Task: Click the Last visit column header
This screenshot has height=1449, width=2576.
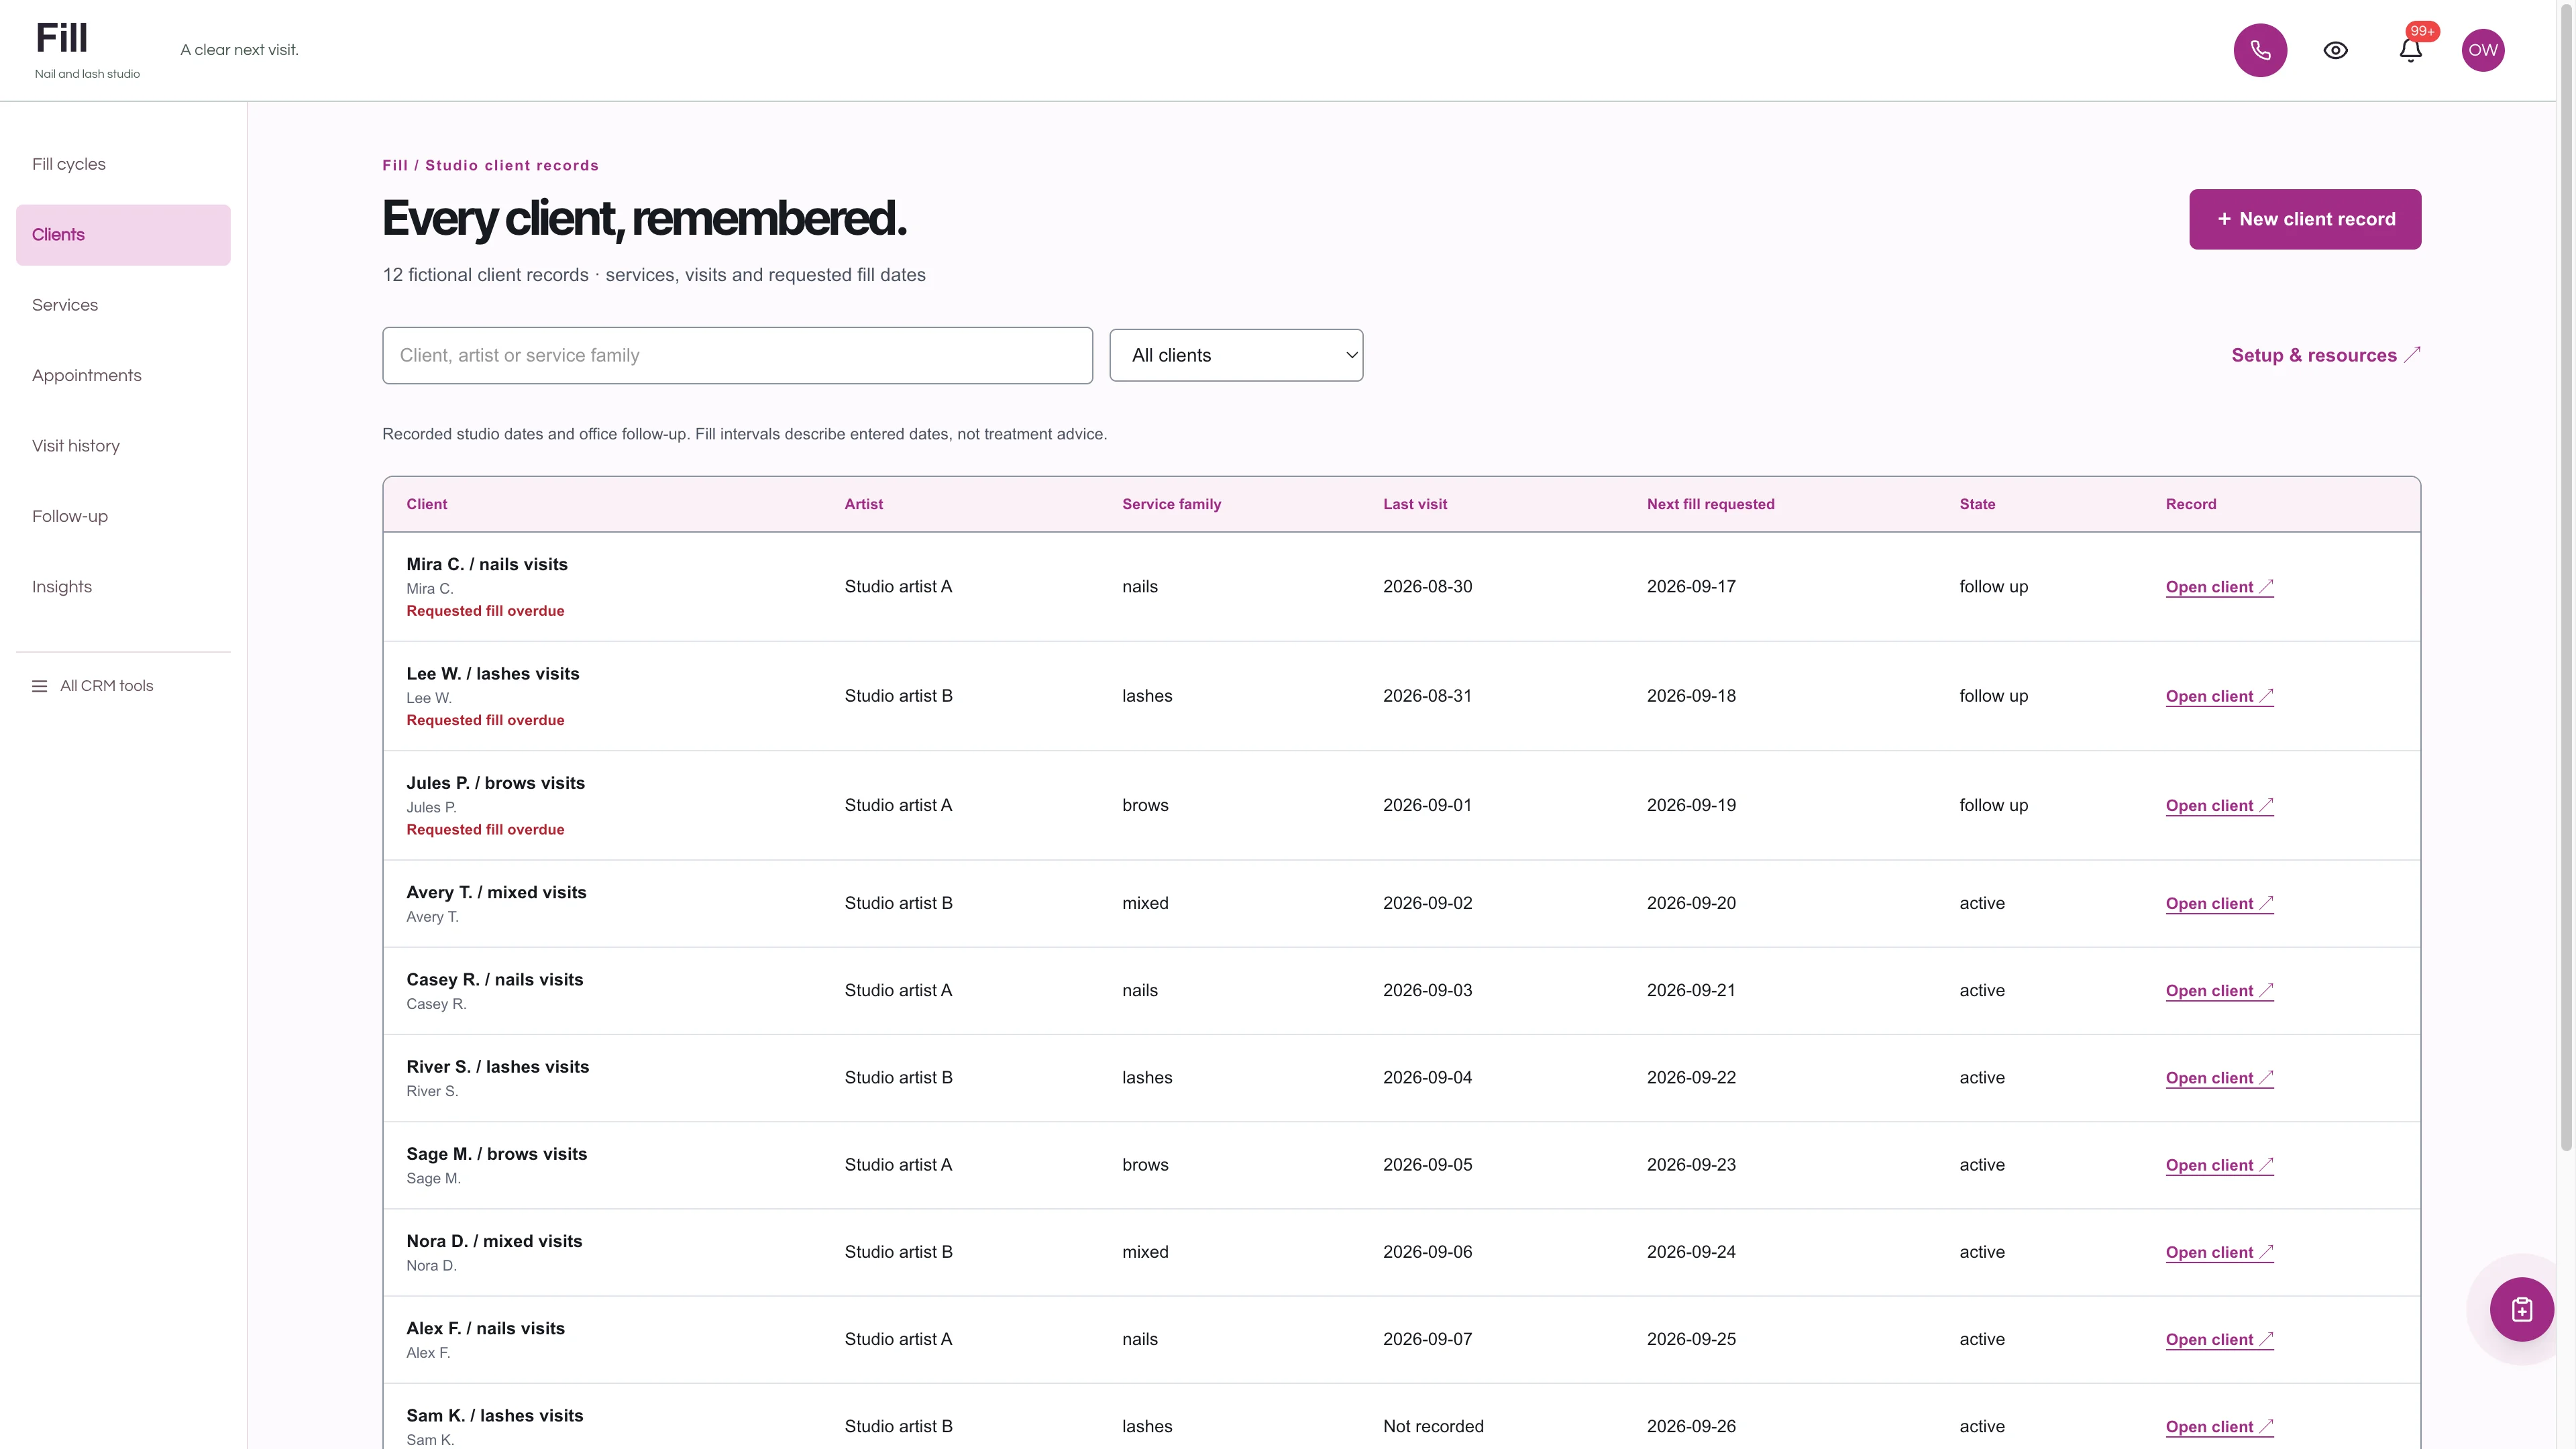Action: tap(1415, 504)
